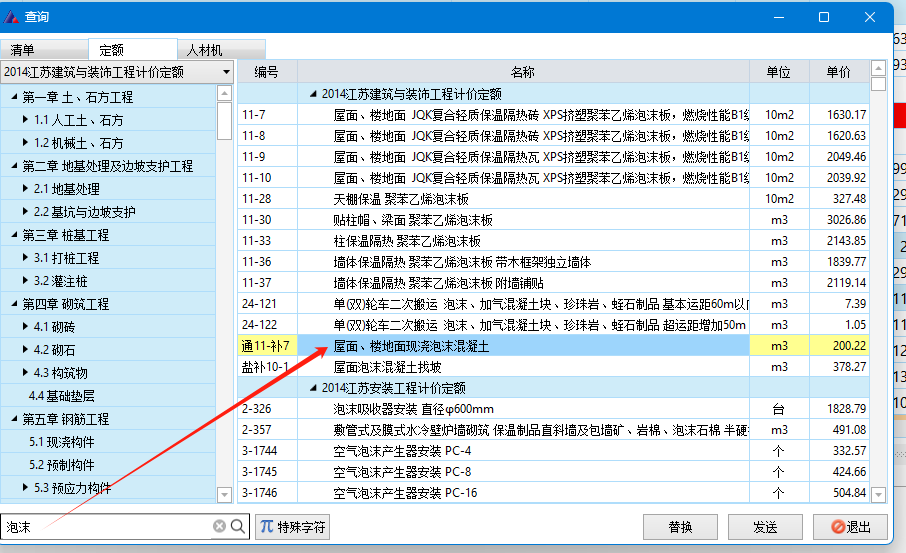Expand the 3.1 打桩工程 node
Screen dimensions: 906x553
[25, 258]
